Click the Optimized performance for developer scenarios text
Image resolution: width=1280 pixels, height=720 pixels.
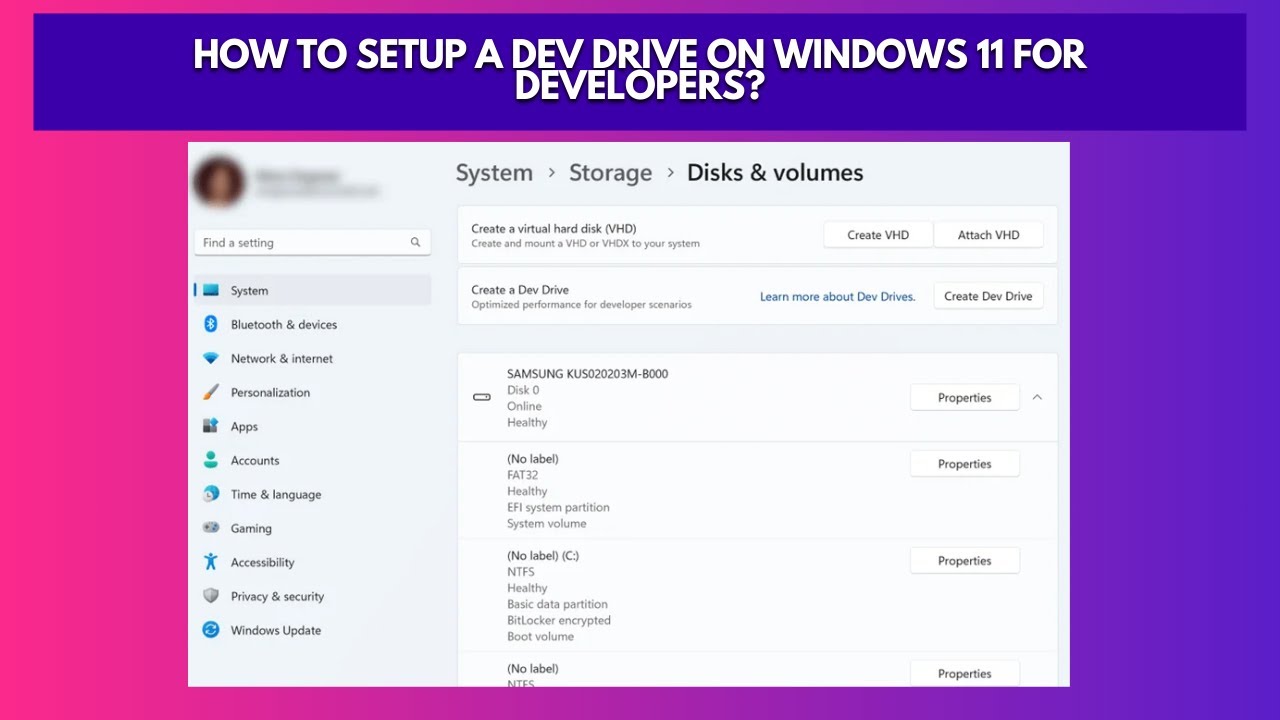(x=582, y=305)
